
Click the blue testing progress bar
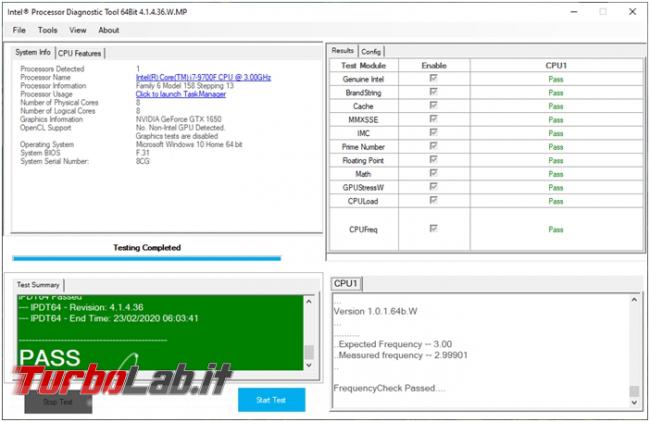tap(147, 259)
